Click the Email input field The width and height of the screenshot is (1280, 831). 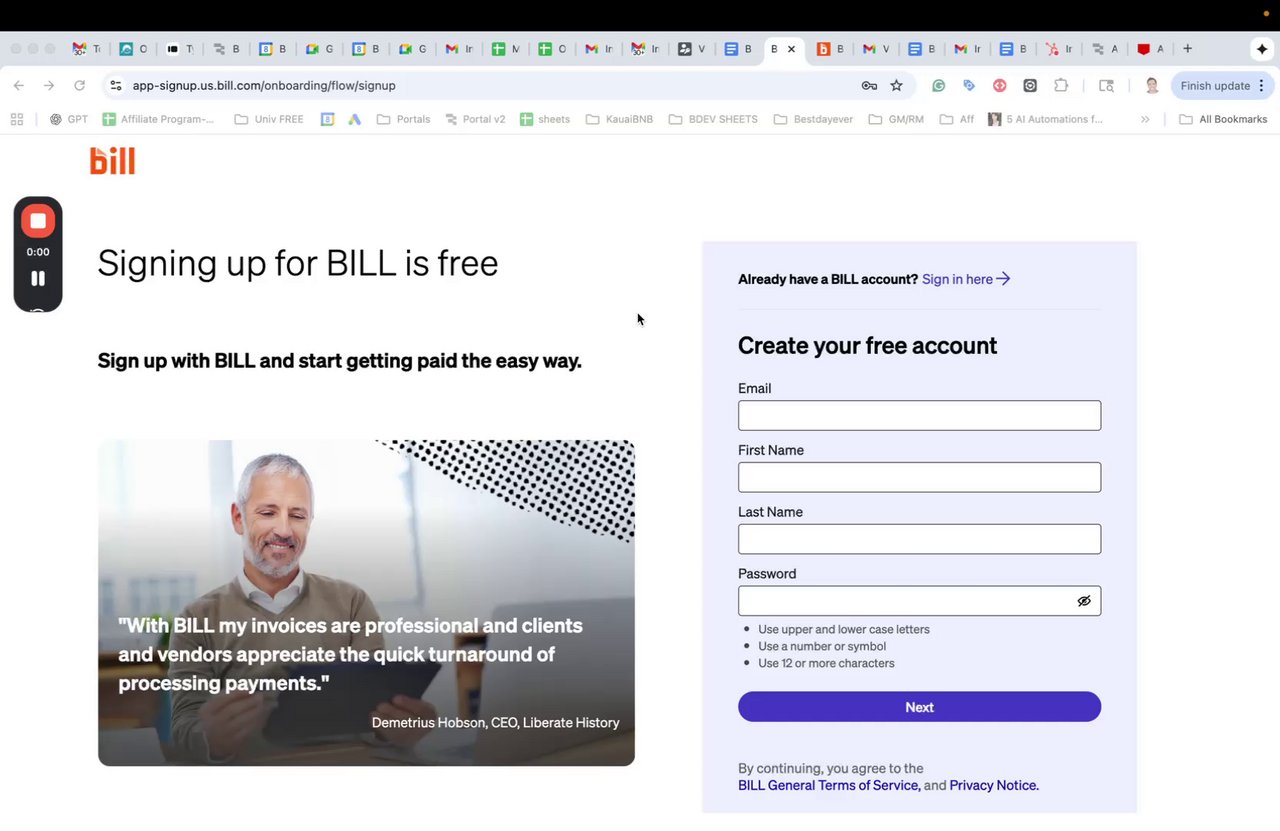pos(919,416)
